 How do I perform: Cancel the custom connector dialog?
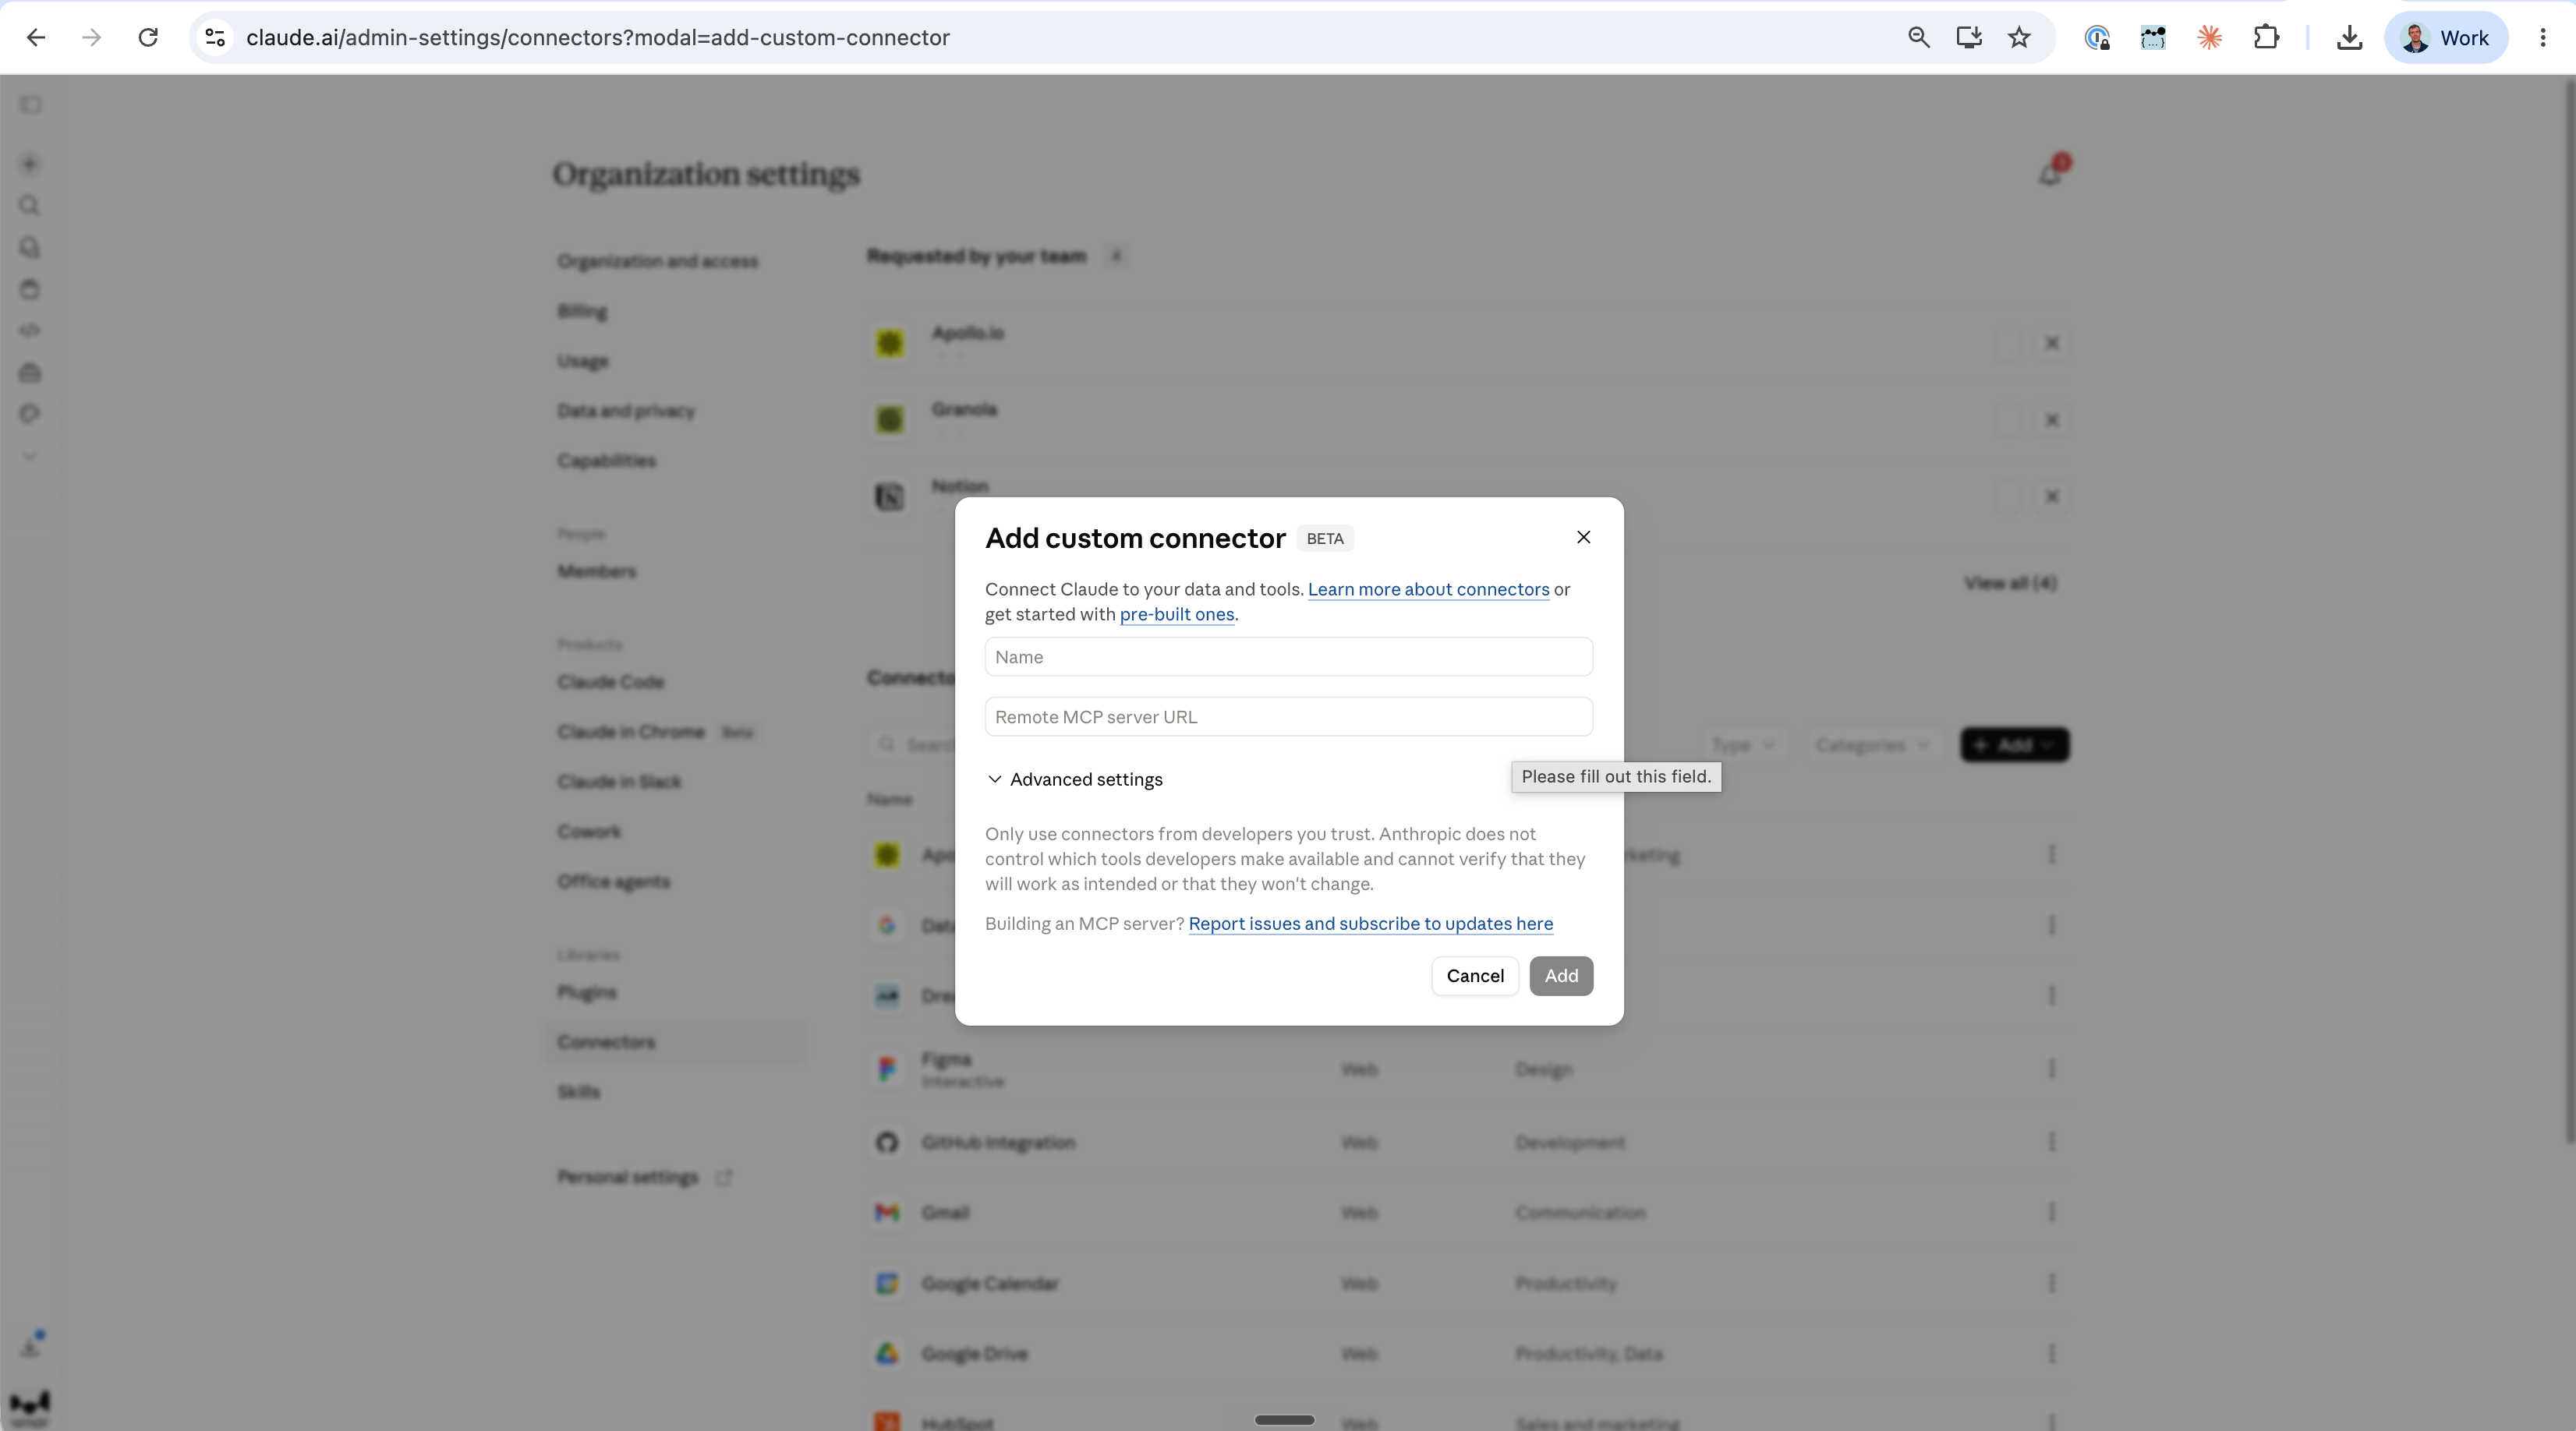click(1475, 976)
